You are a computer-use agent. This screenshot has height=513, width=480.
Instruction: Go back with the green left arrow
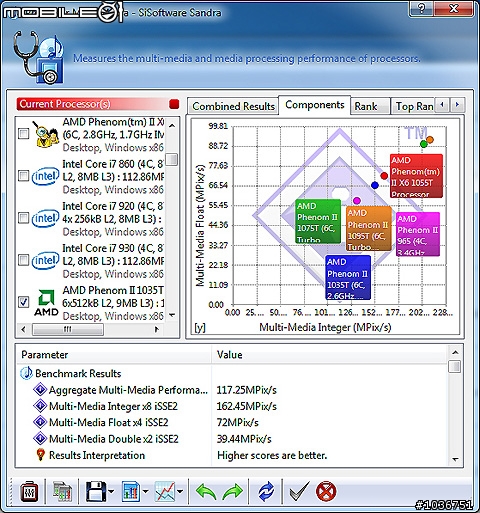[206, 492]
